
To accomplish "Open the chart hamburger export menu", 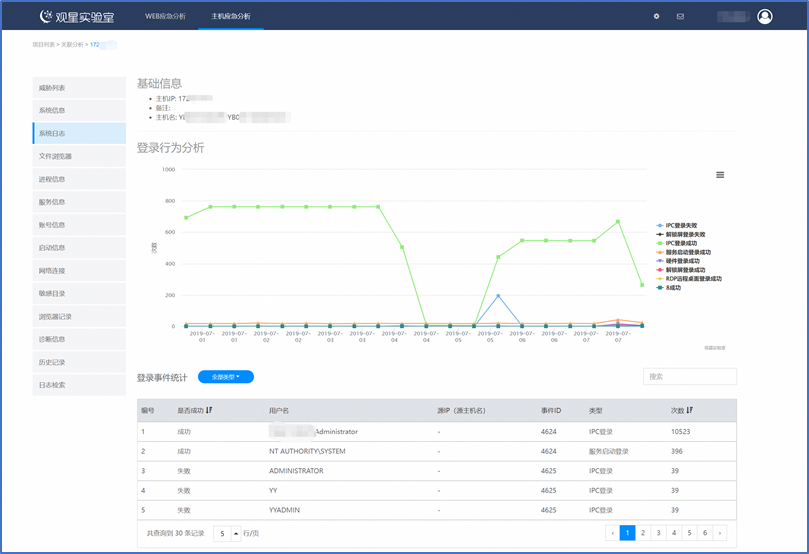I will coord(720,175).
